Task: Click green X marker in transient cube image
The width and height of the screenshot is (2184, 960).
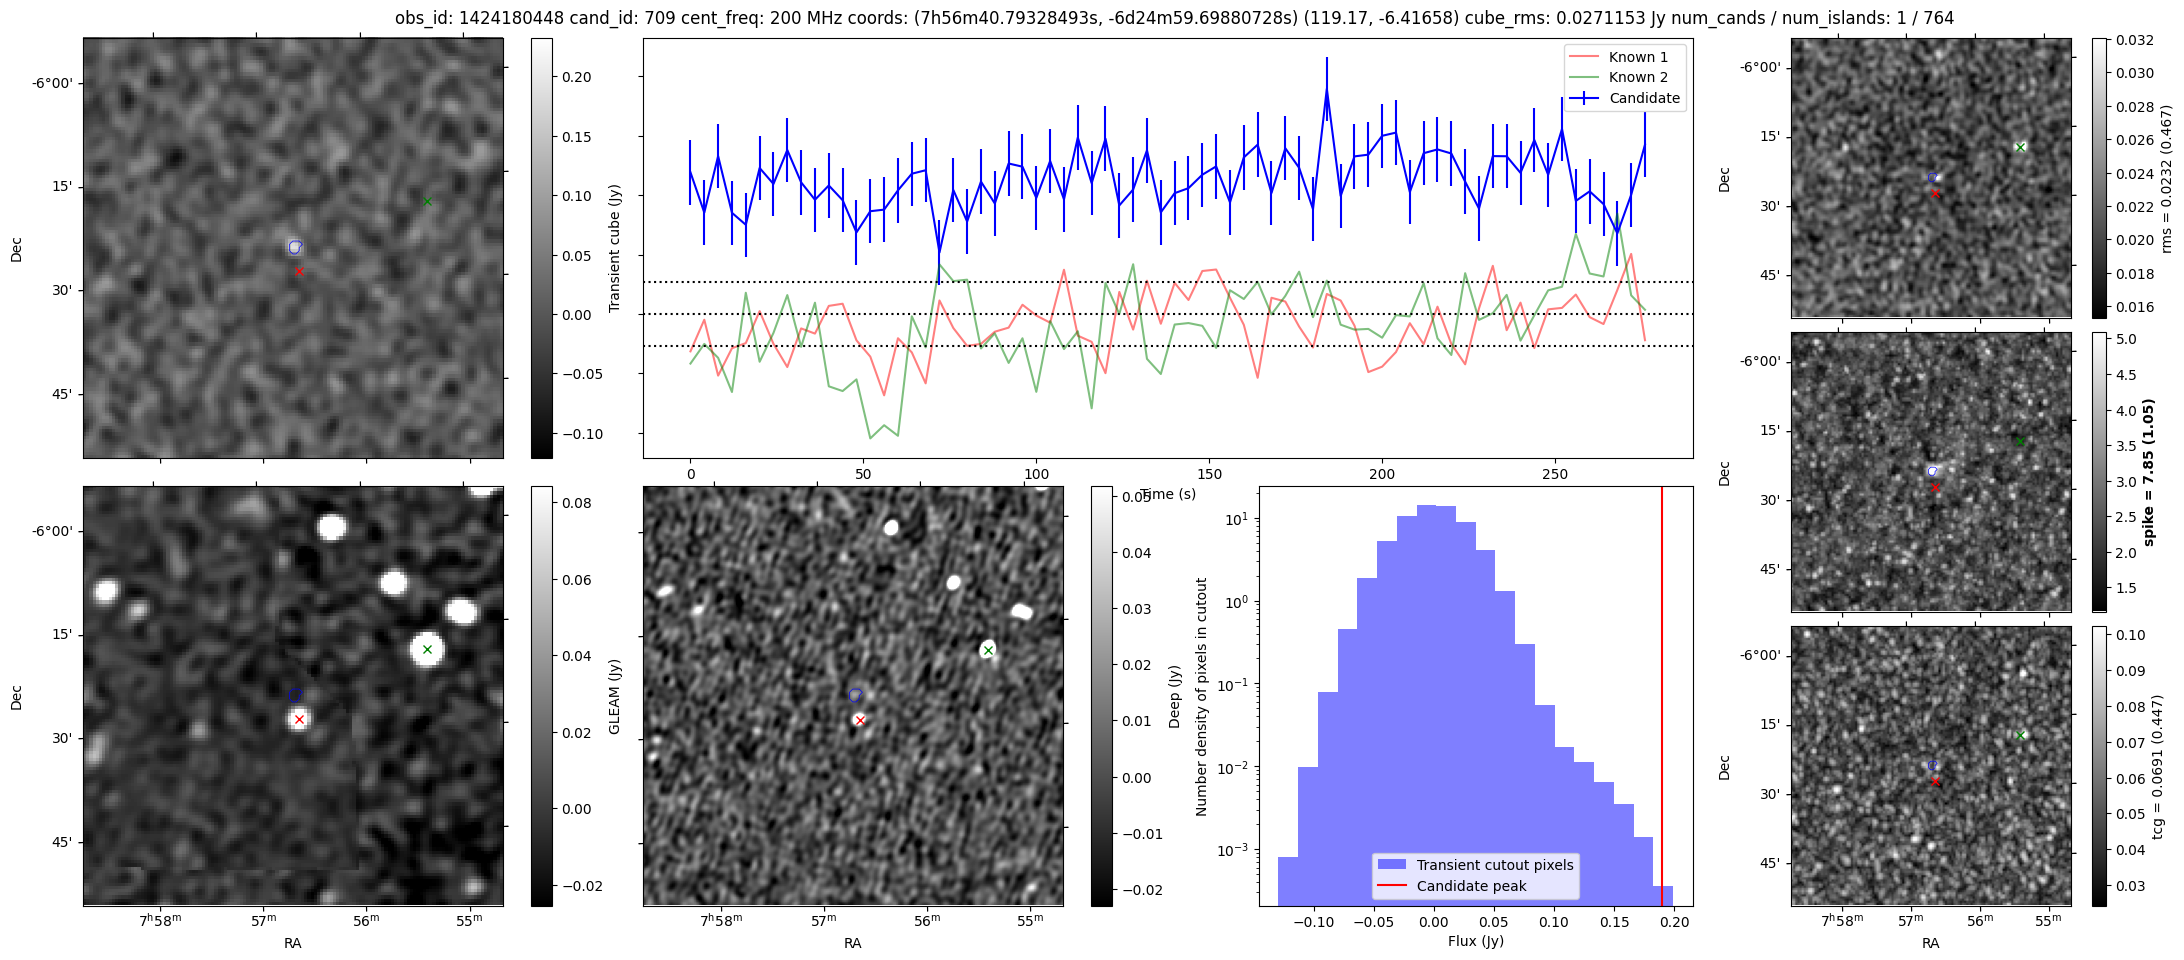Action: pos(427,202)
